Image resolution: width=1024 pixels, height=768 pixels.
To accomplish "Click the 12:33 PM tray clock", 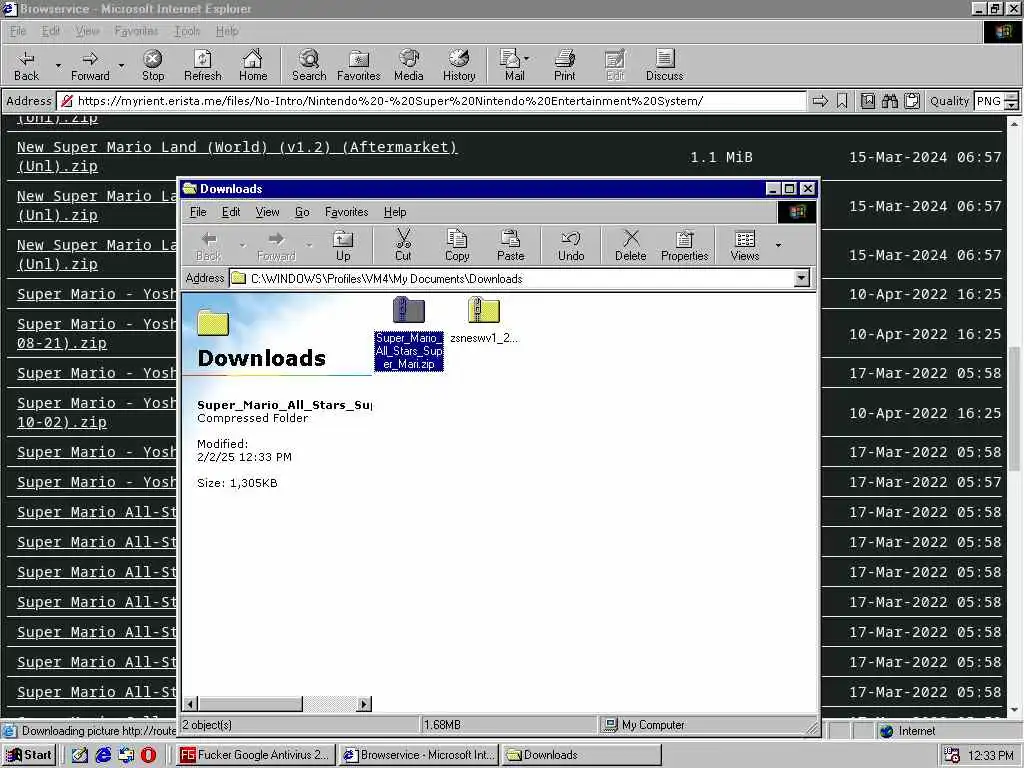I will 990,755.
